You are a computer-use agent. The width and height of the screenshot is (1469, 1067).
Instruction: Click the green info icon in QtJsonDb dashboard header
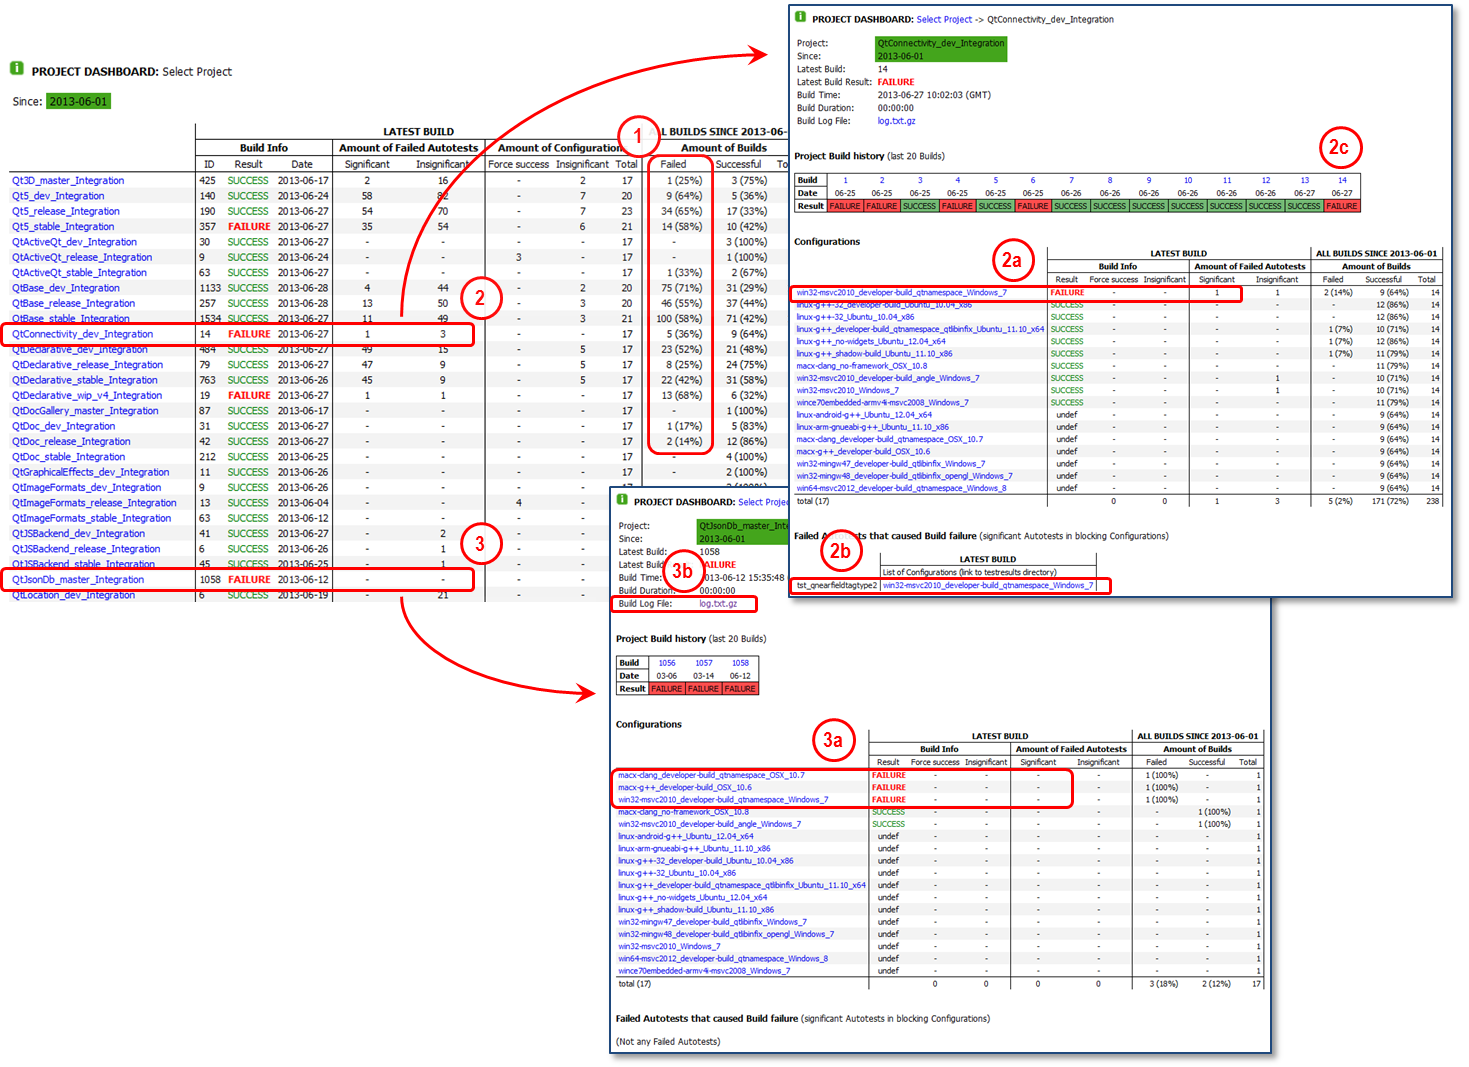pyautogui.click(x=622, y=500)
